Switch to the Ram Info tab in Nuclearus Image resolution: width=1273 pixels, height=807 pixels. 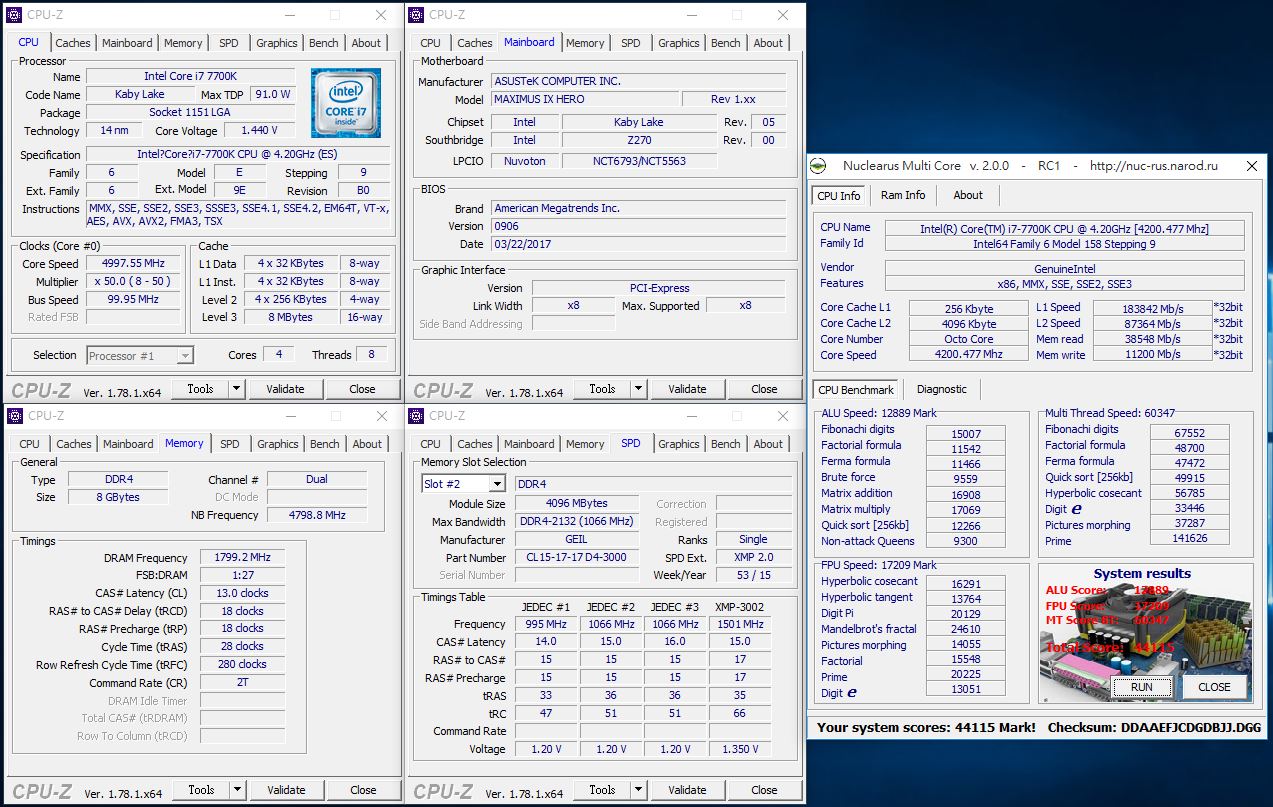[x=903, y=195]
